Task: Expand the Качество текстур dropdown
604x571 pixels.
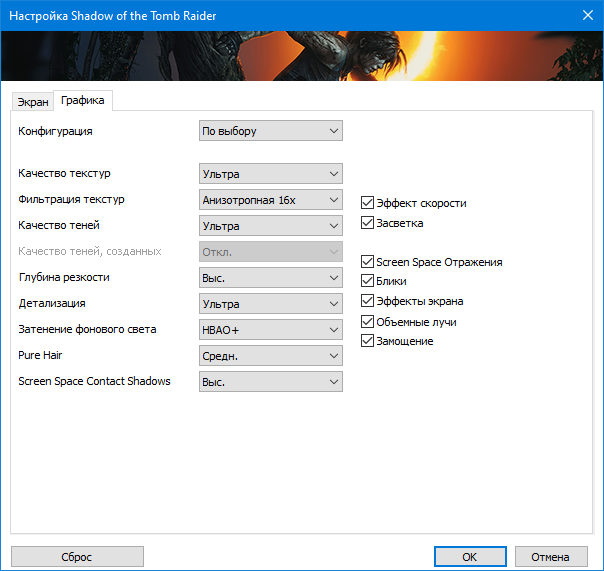Action: click(x=270, y=173)
